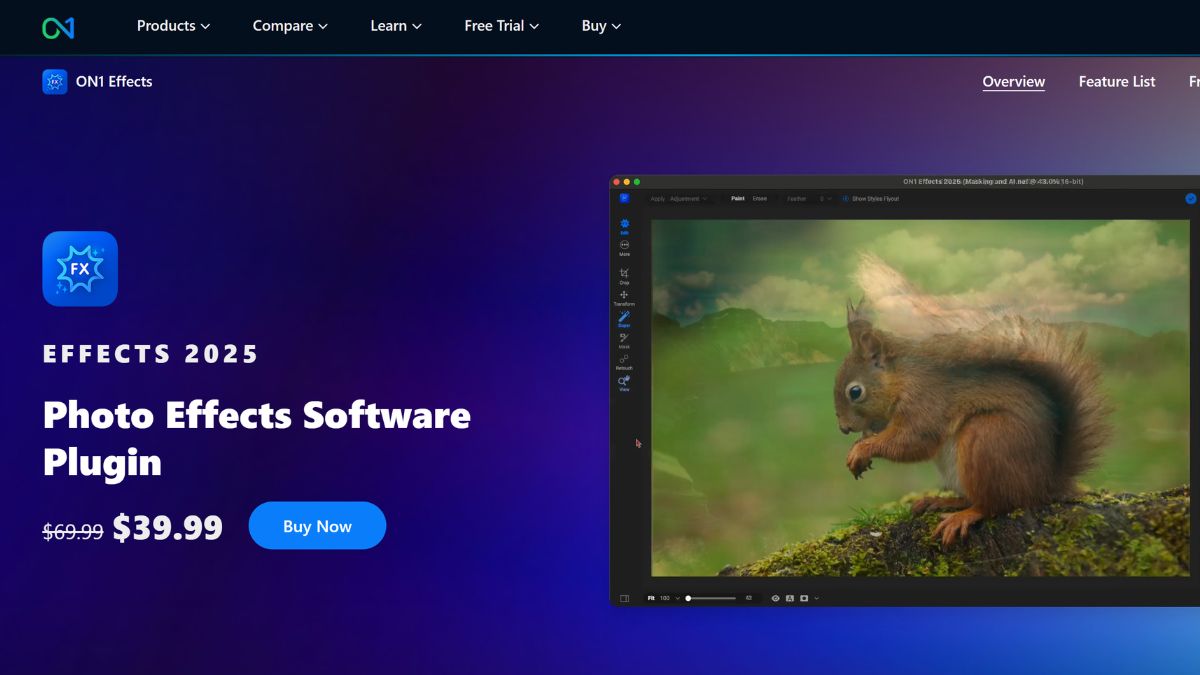The width and height of the screenshot is (1200, 675).
Task: Select the Retouch tool icon
Action: click(x=624, y=361)
